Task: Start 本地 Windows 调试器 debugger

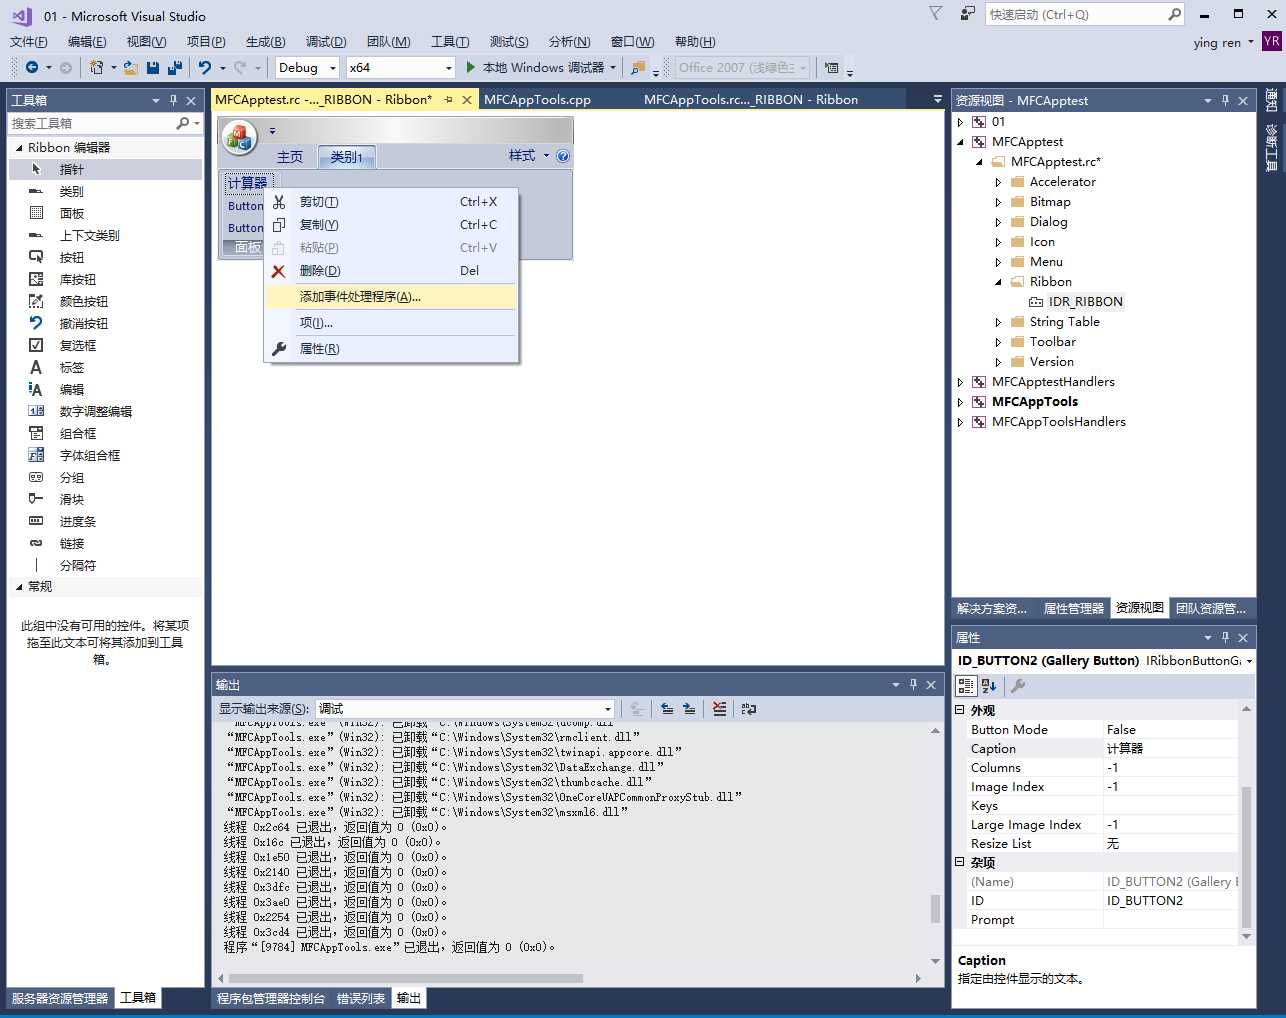Action: click(541, 67)
